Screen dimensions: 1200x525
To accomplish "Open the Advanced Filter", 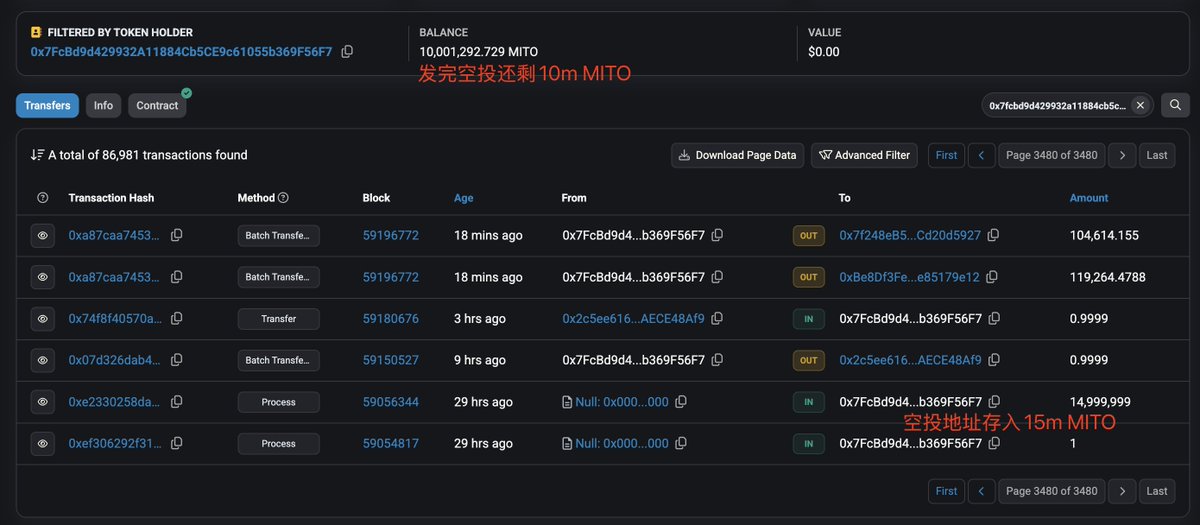I will (864, 155).
